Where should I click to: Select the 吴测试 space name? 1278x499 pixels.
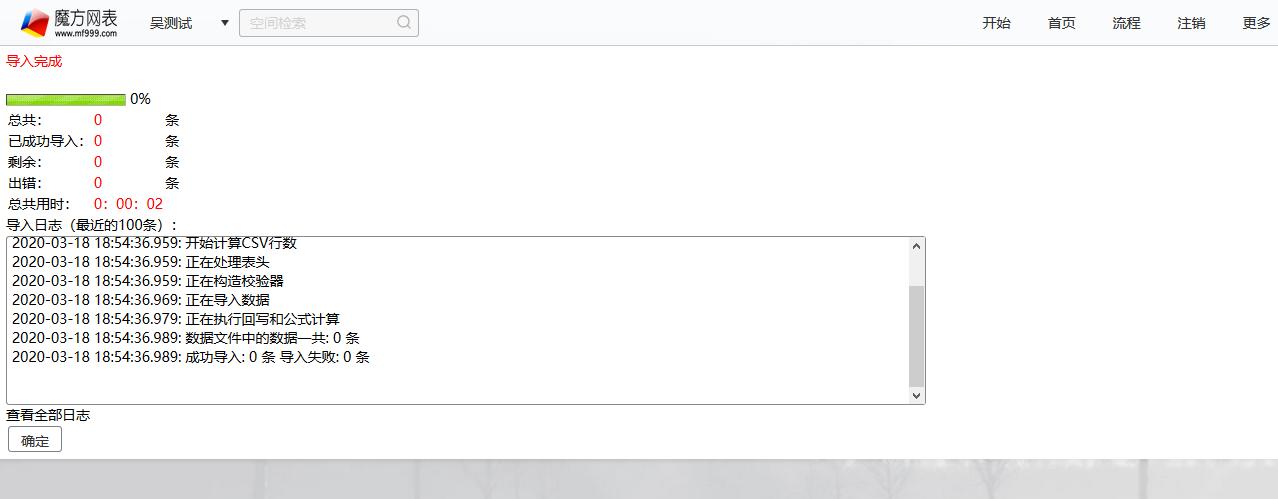(x=171, y=23)
